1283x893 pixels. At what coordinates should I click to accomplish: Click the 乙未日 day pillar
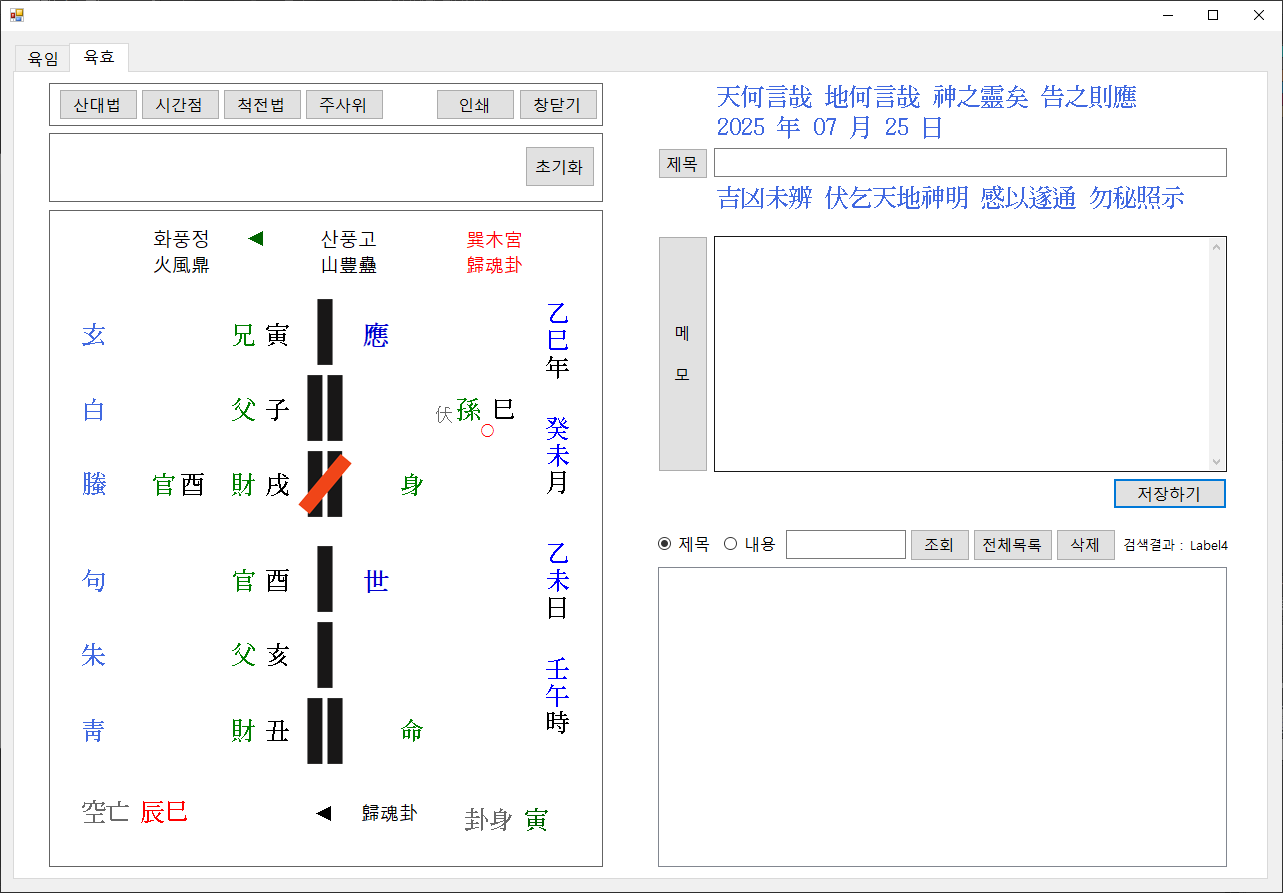[558, 581]
